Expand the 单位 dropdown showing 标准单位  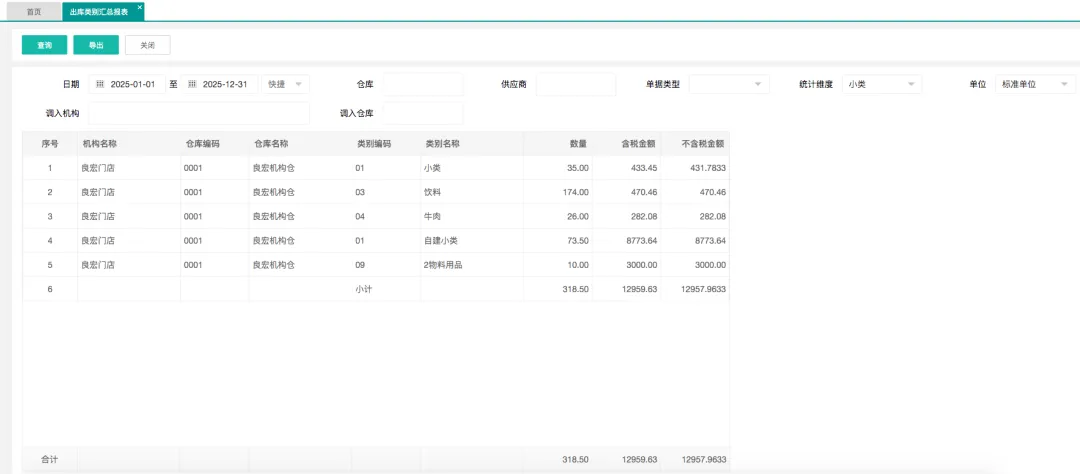[1037, 85]
